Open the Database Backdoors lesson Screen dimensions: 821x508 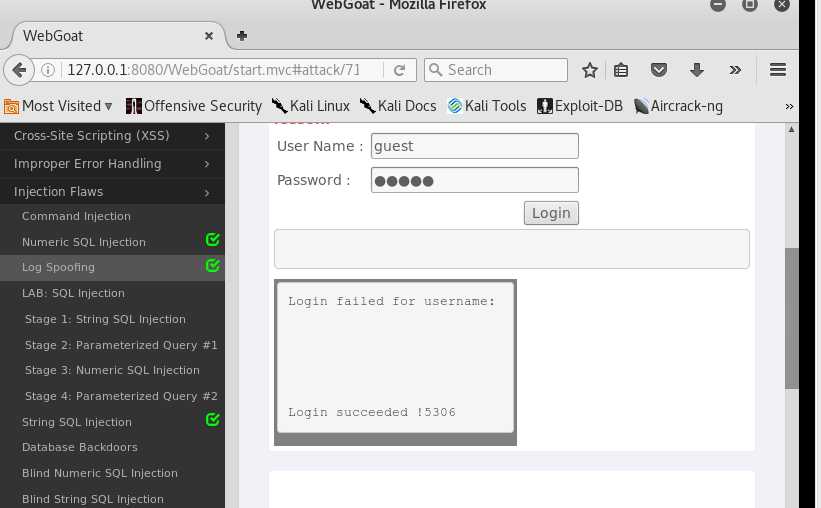tap(80, 447)
